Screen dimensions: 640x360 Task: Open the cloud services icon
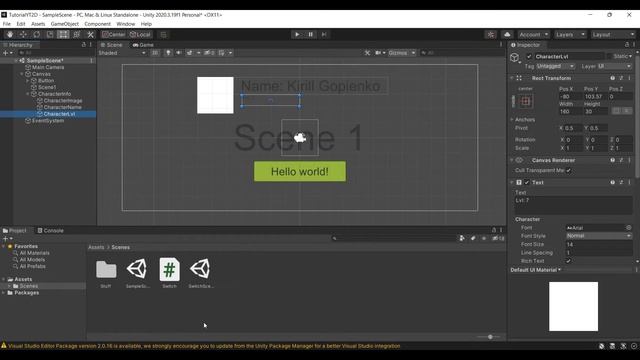(507, 35)
